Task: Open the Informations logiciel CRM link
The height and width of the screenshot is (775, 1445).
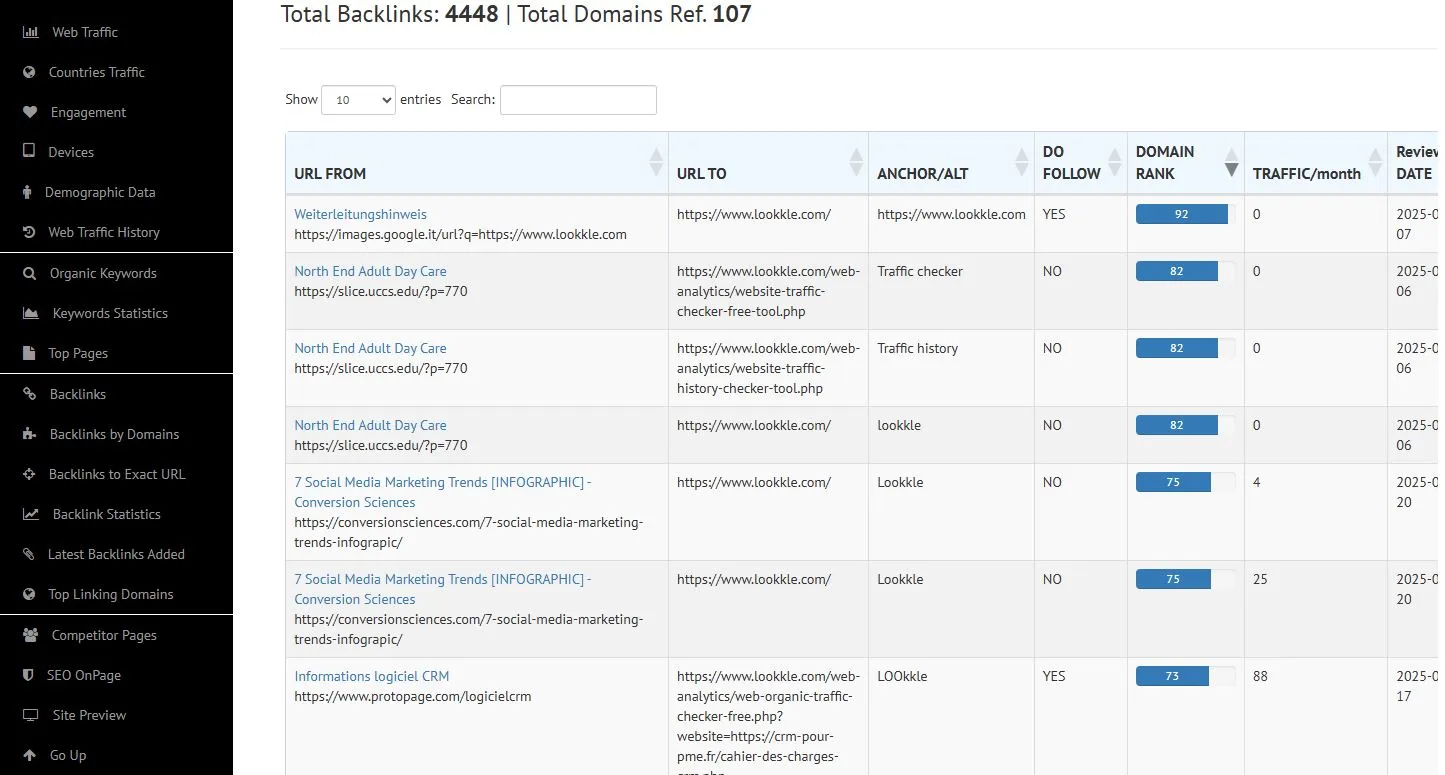Action: click(x=371, y=676)
